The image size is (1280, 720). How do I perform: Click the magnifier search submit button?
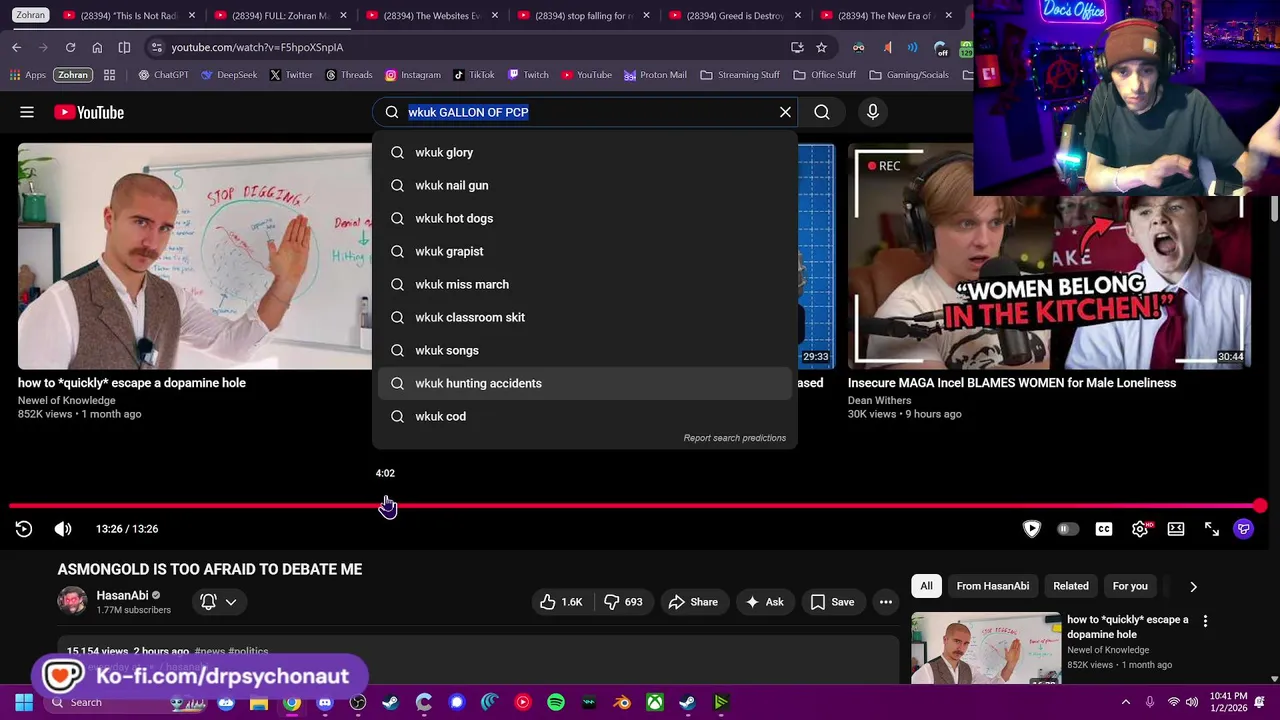tap(822, 112)
